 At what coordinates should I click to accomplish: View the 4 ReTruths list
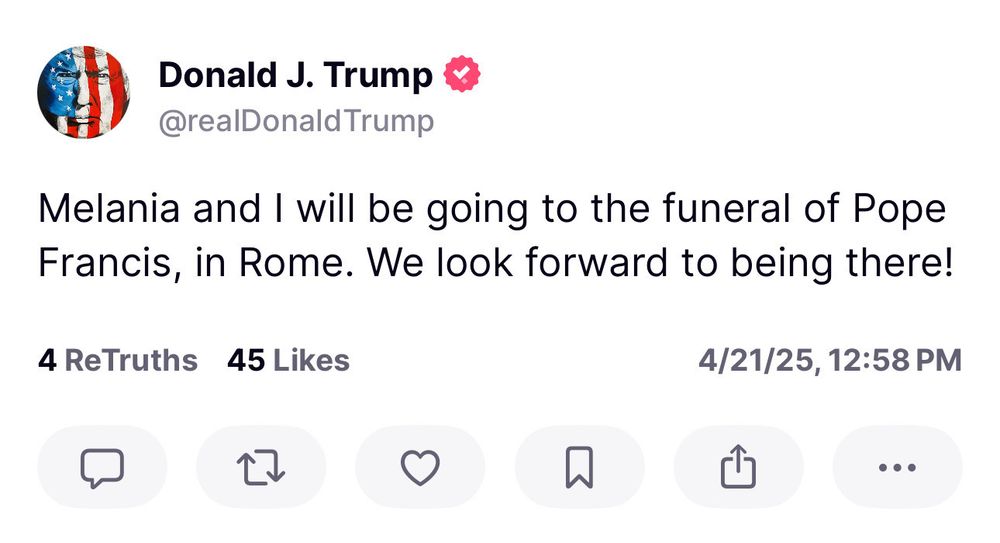[118, 360]
